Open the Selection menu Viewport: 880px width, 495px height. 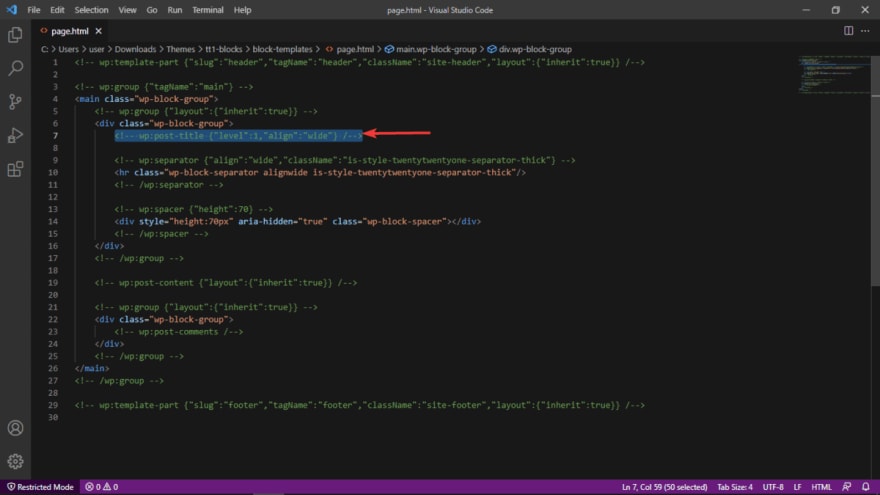coord(91,10)
